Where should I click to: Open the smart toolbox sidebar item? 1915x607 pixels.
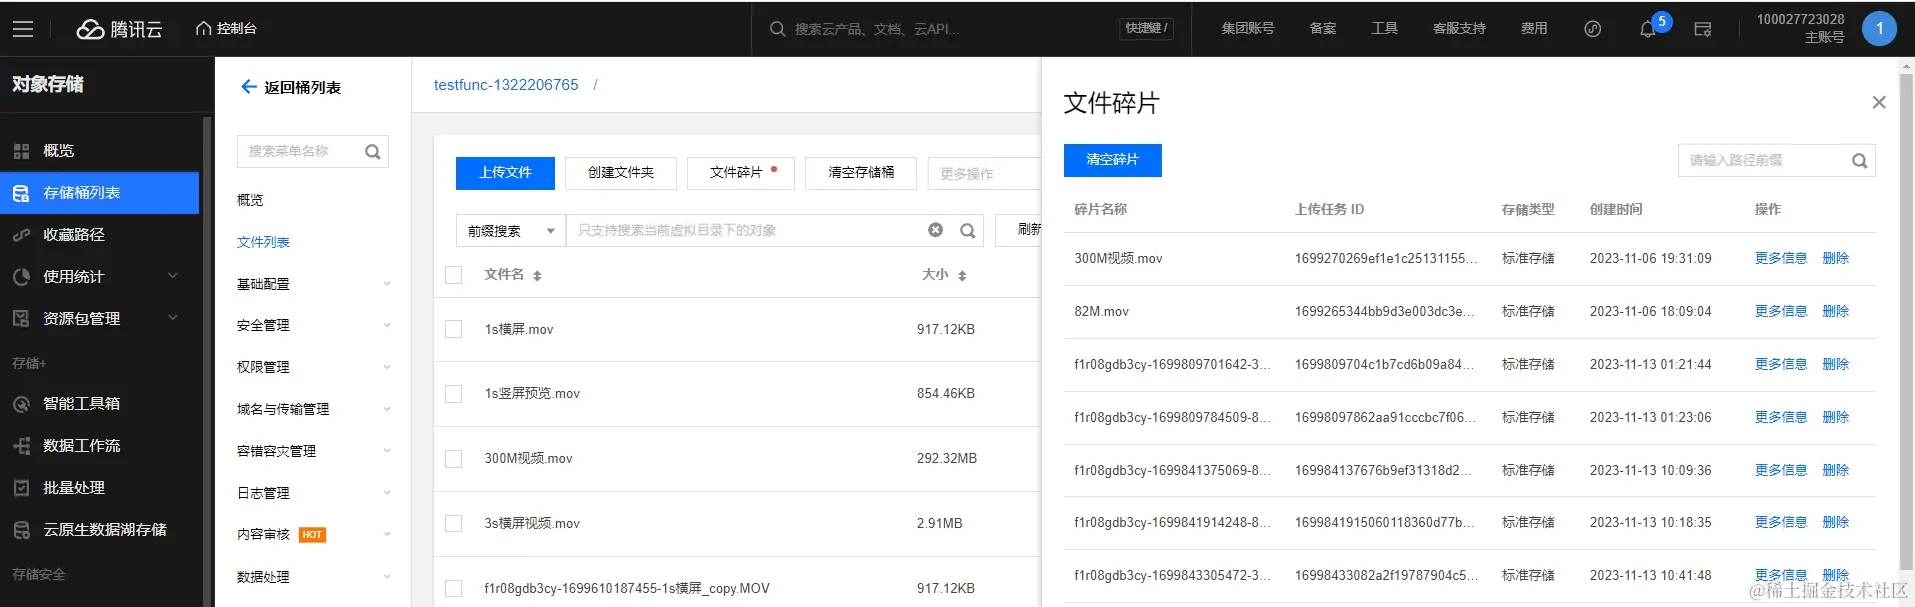[100, 404]
